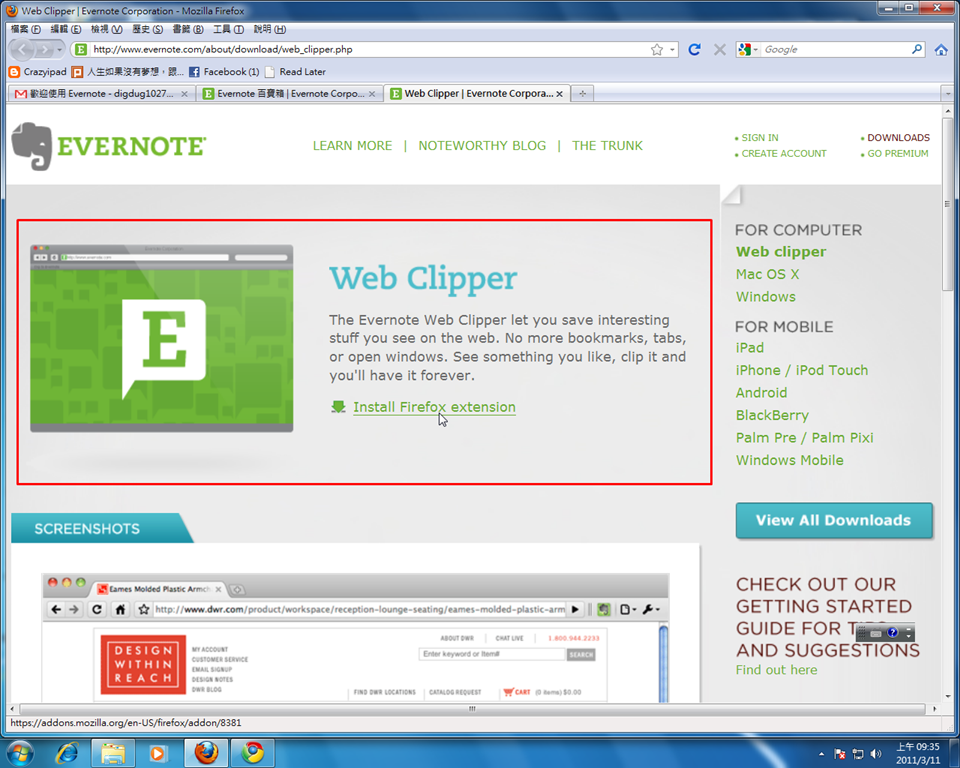The image size is (960, 768).
Task: Select Mac OS X in the sidebar
Action: pyautogui.click(x=767, y=274)
